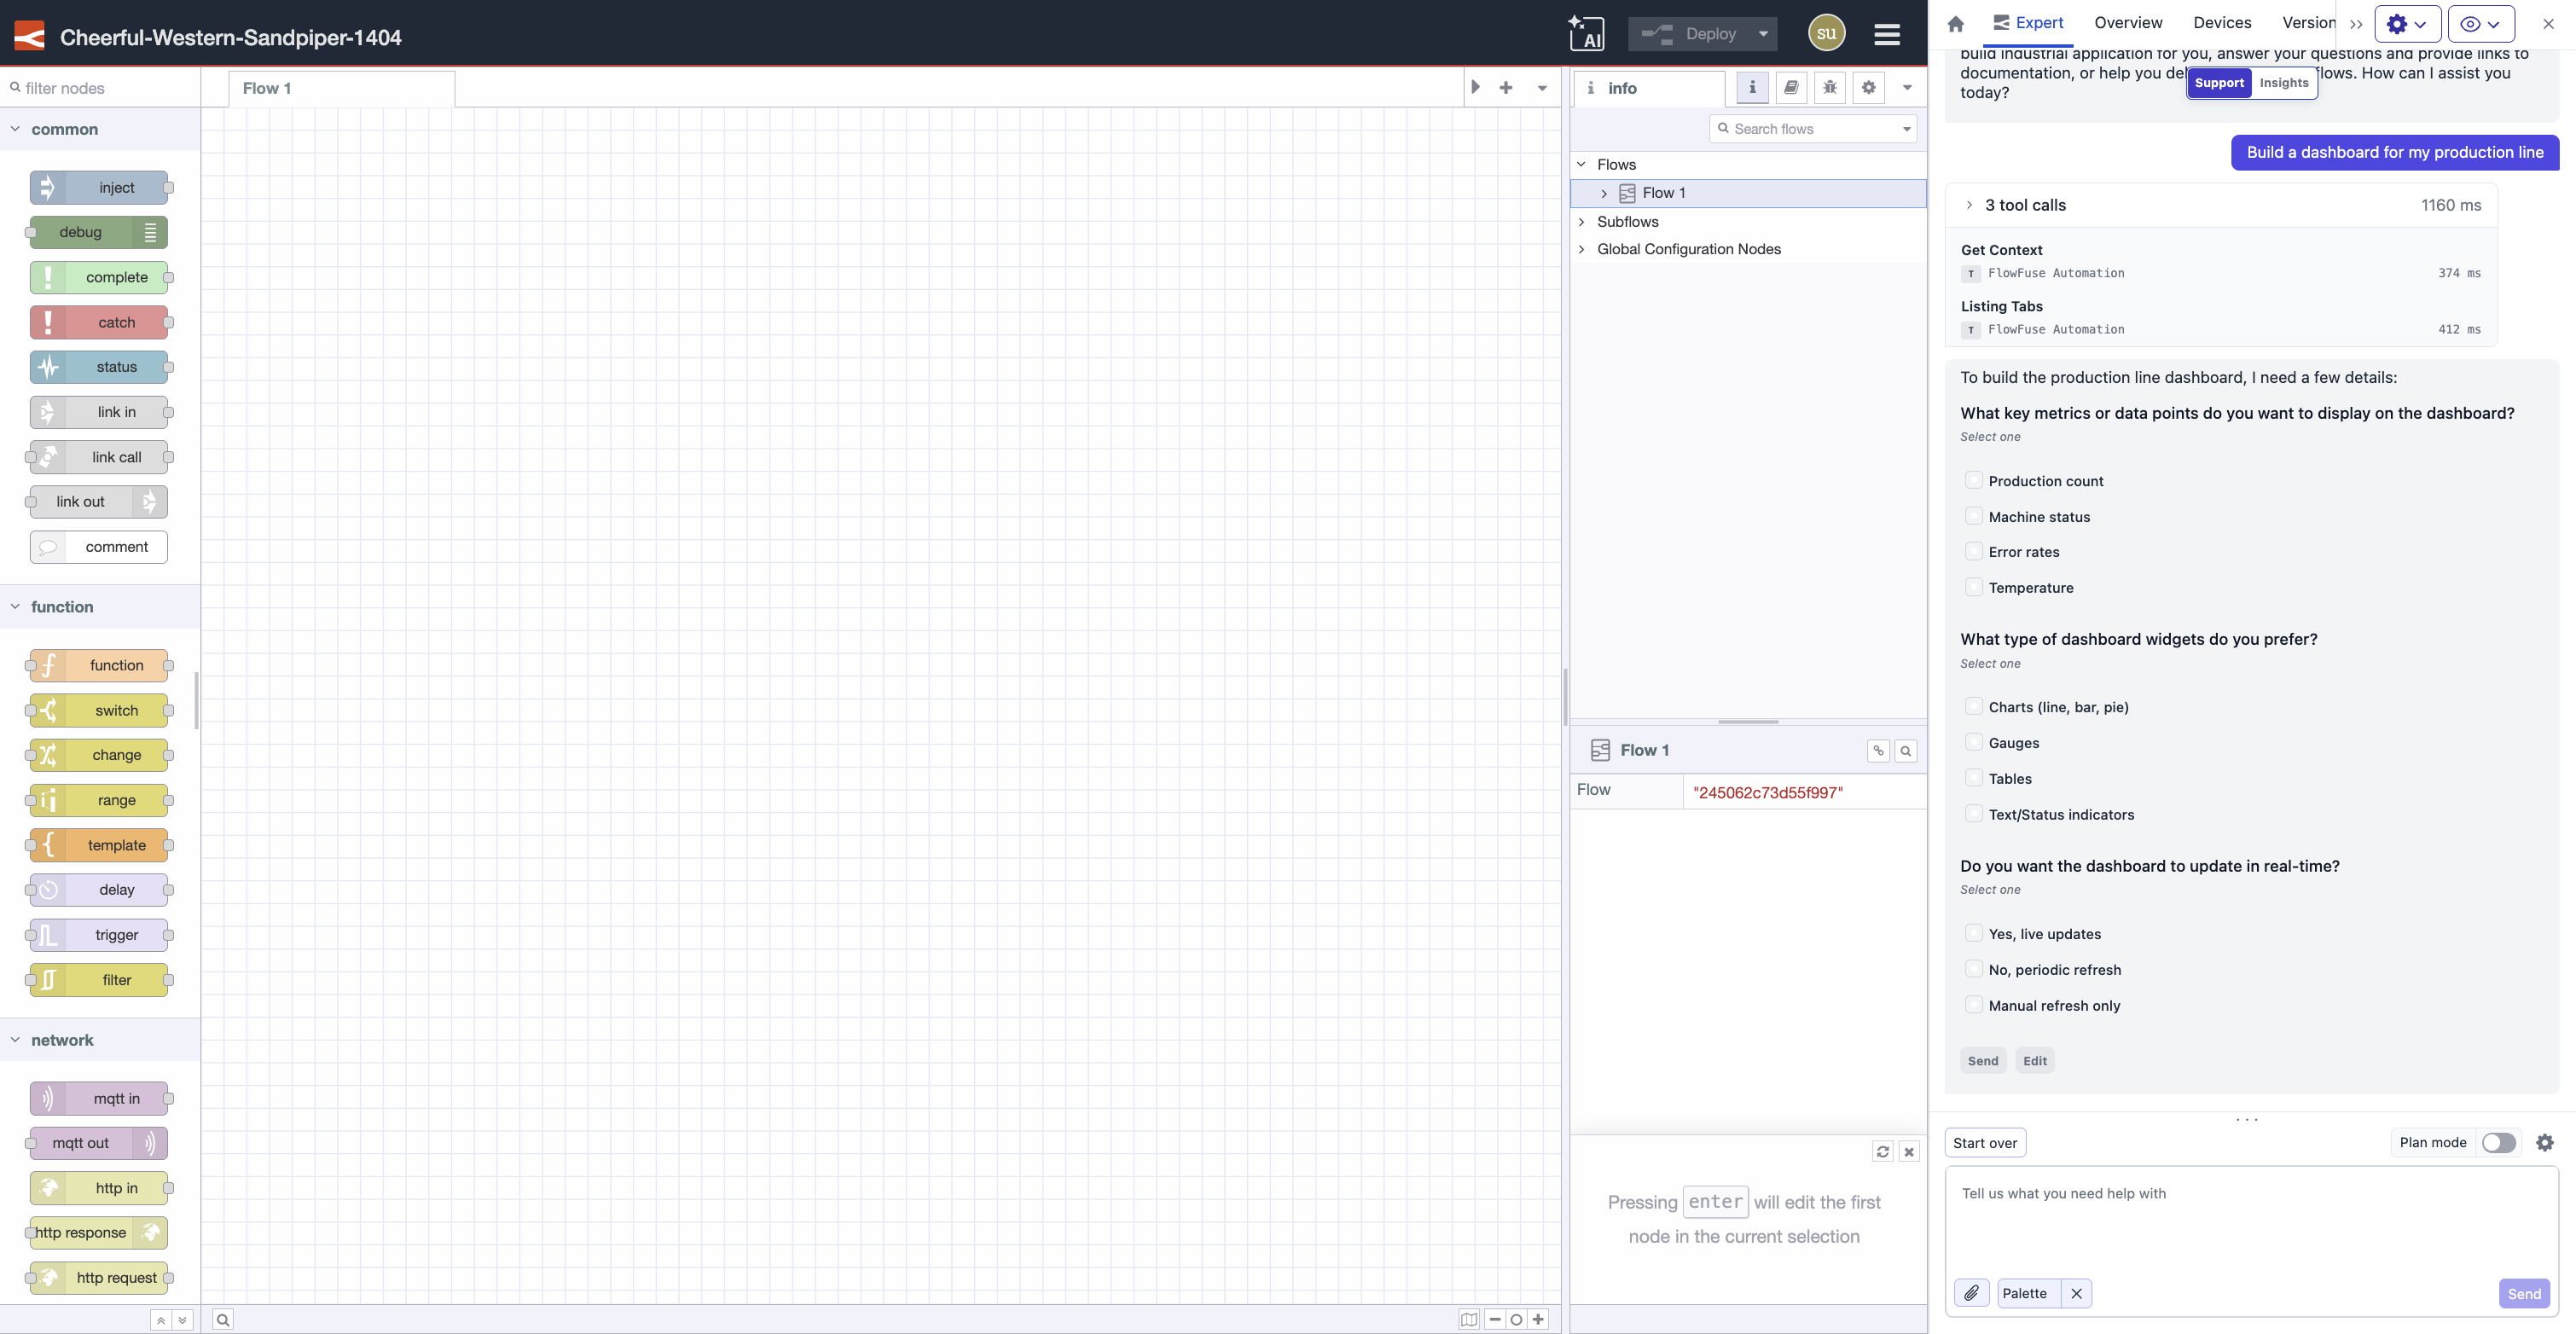The width and height of the screenshot is (2576, 1334).
Task: Show more tabs with double chevron
Action: 2356,24
